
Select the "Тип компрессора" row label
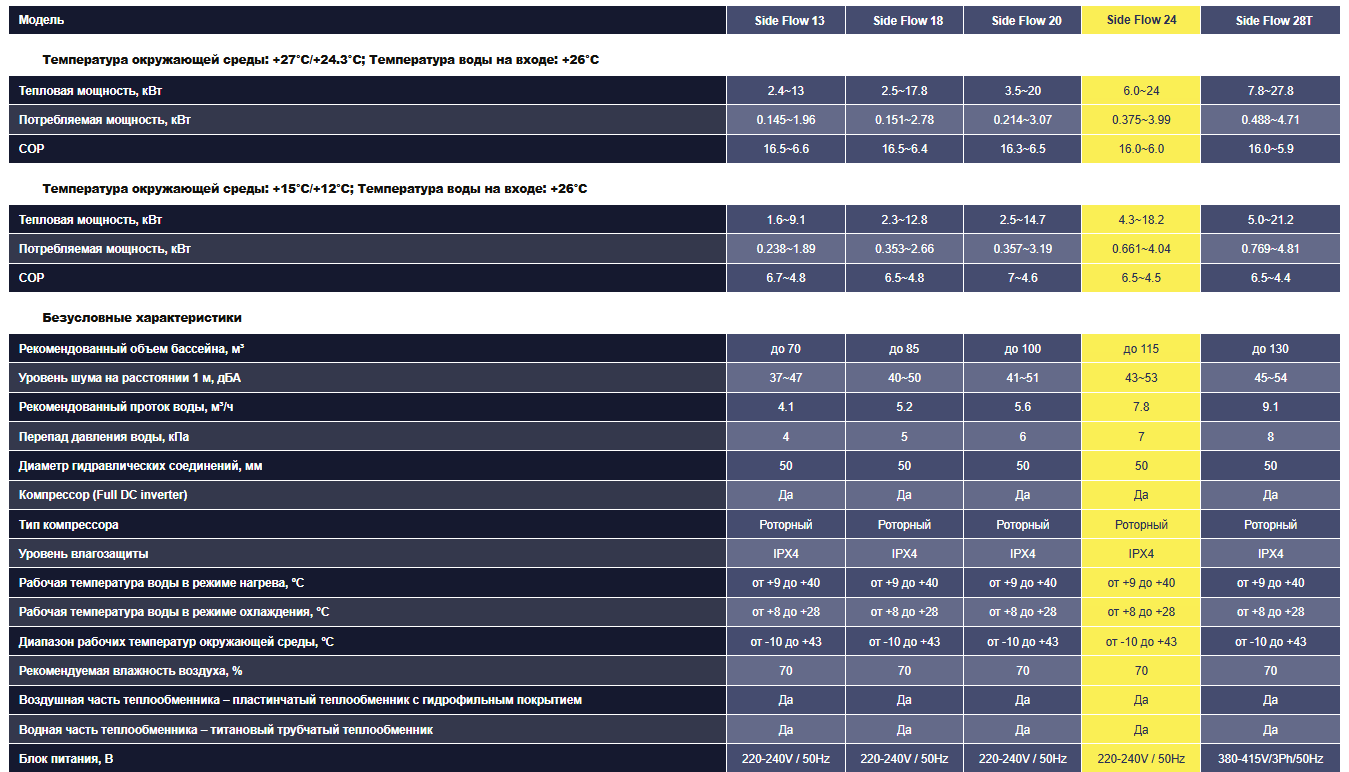(69, 524)
